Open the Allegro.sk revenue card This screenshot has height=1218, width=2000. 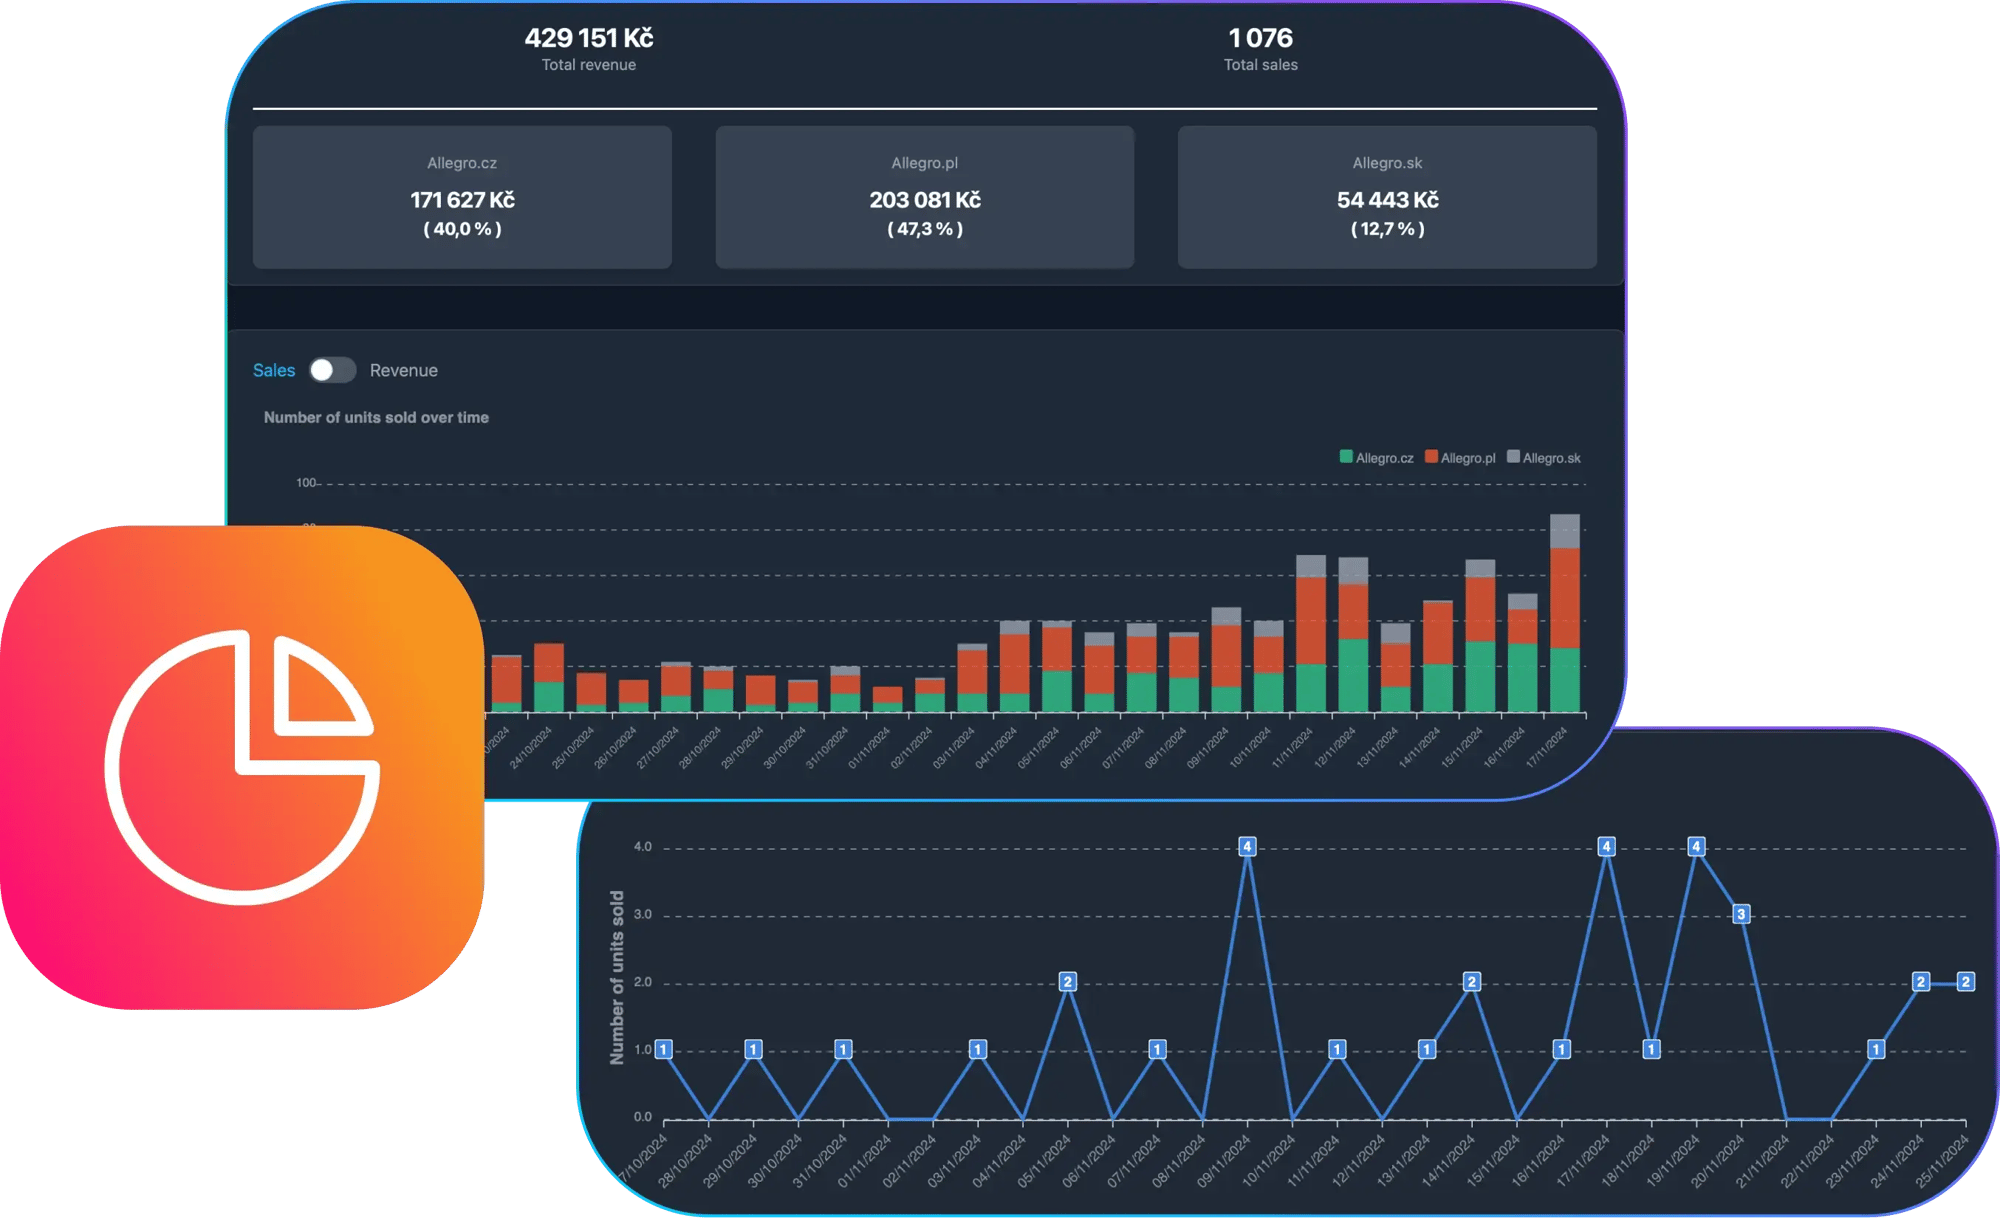(1387, 197)
